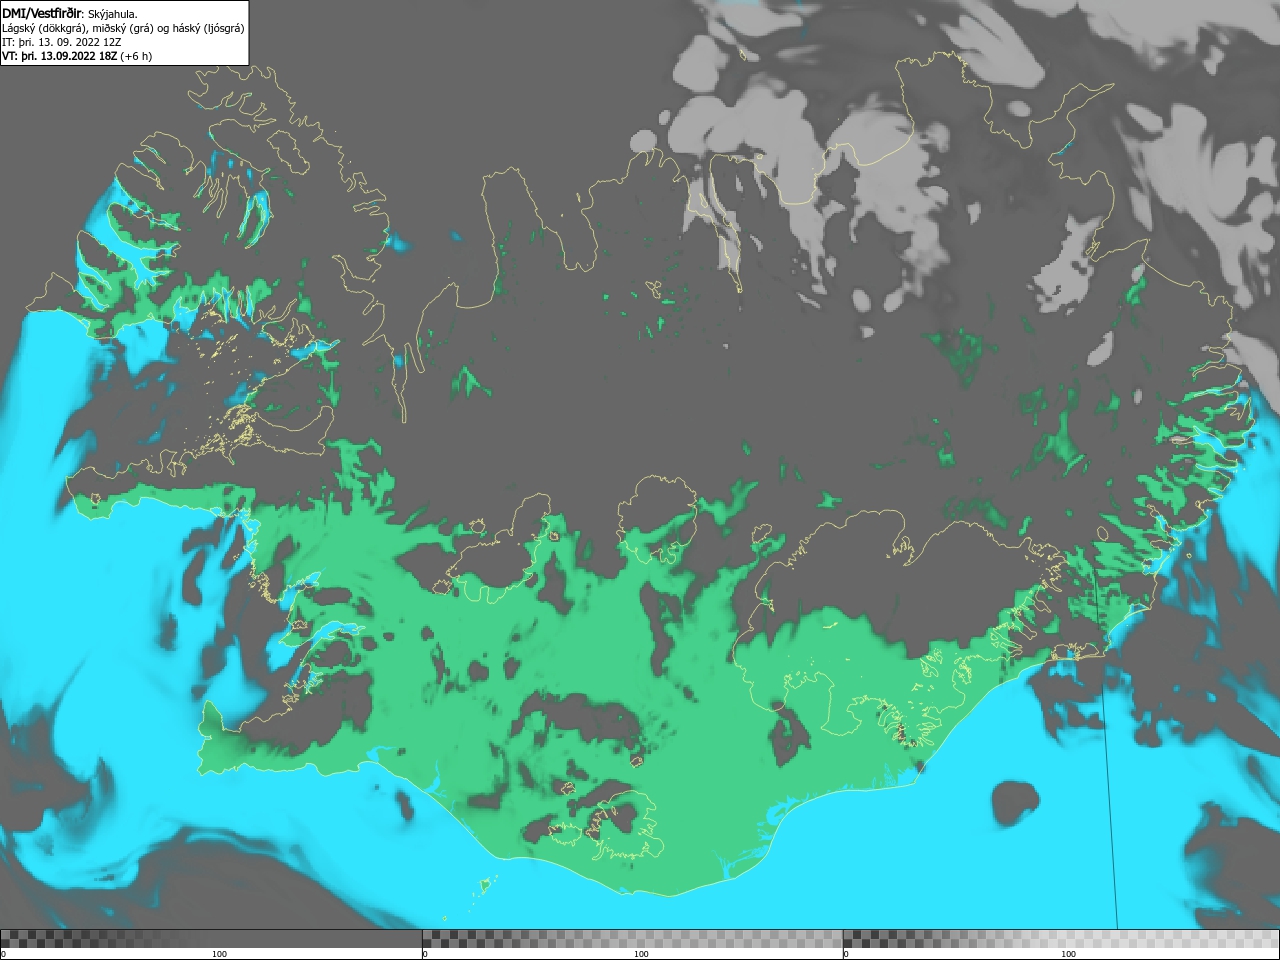Image resolution: width=1280 pixels, height=960 pixels.
Task: Click the 'IT: þri. 13. 09. 2022 12Z' line
Action: tap(62, 42)
